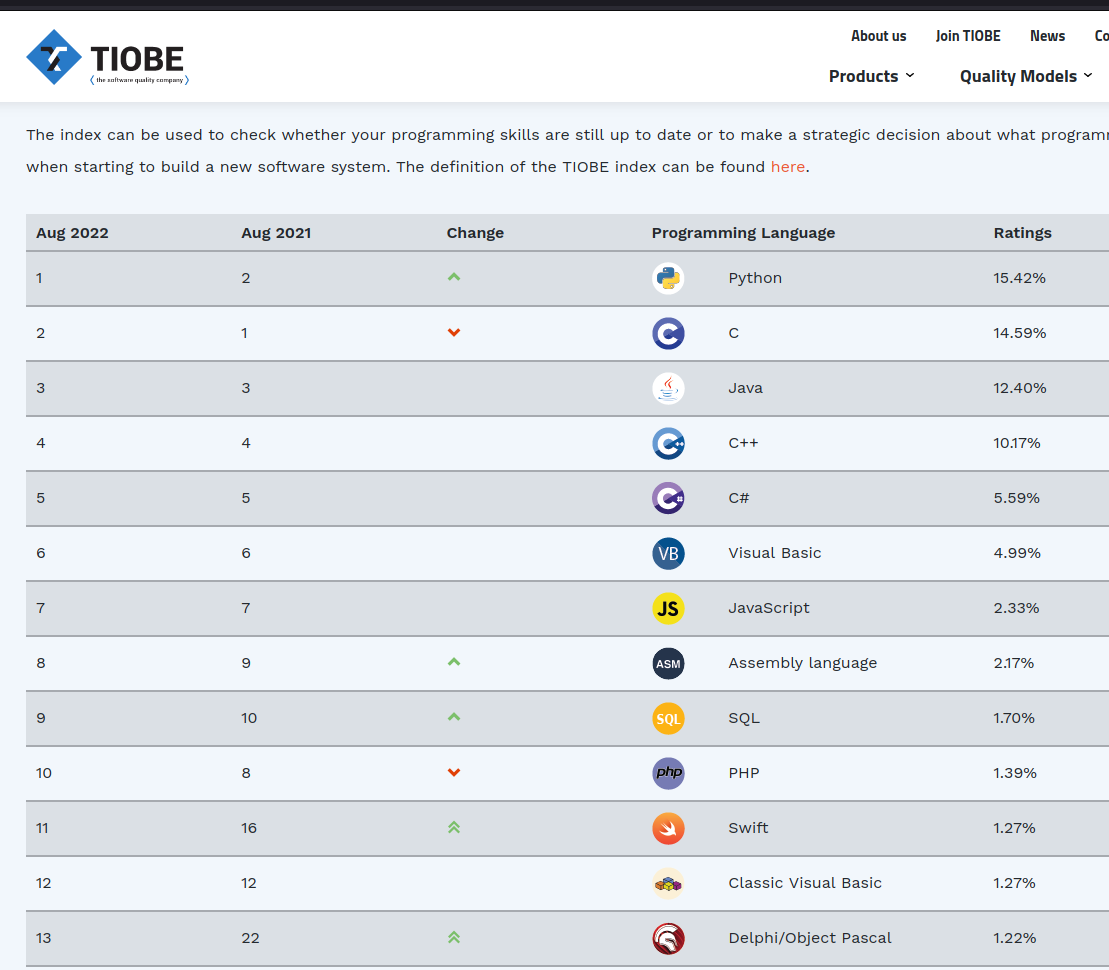
Task: Click the 2.17% rating value
Action: click(1014, 663)
